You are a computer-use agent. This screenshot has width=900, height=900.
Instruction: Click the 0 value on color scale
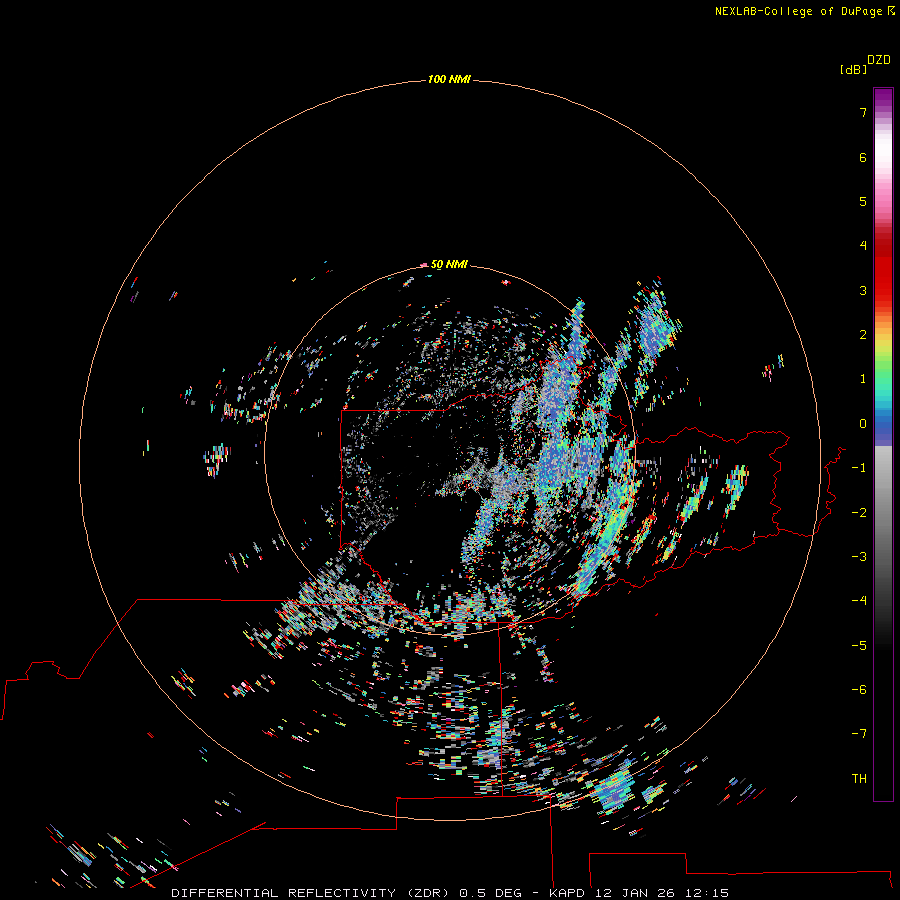[863, 424]
